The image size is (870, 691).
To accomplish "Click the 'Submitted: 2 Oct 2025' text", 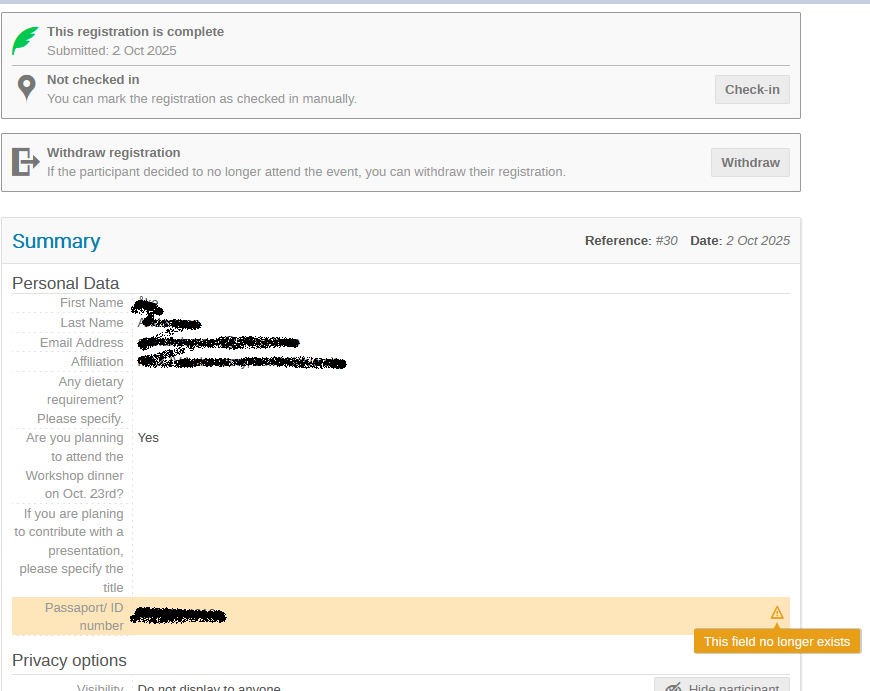I will (x=111, y=50).
